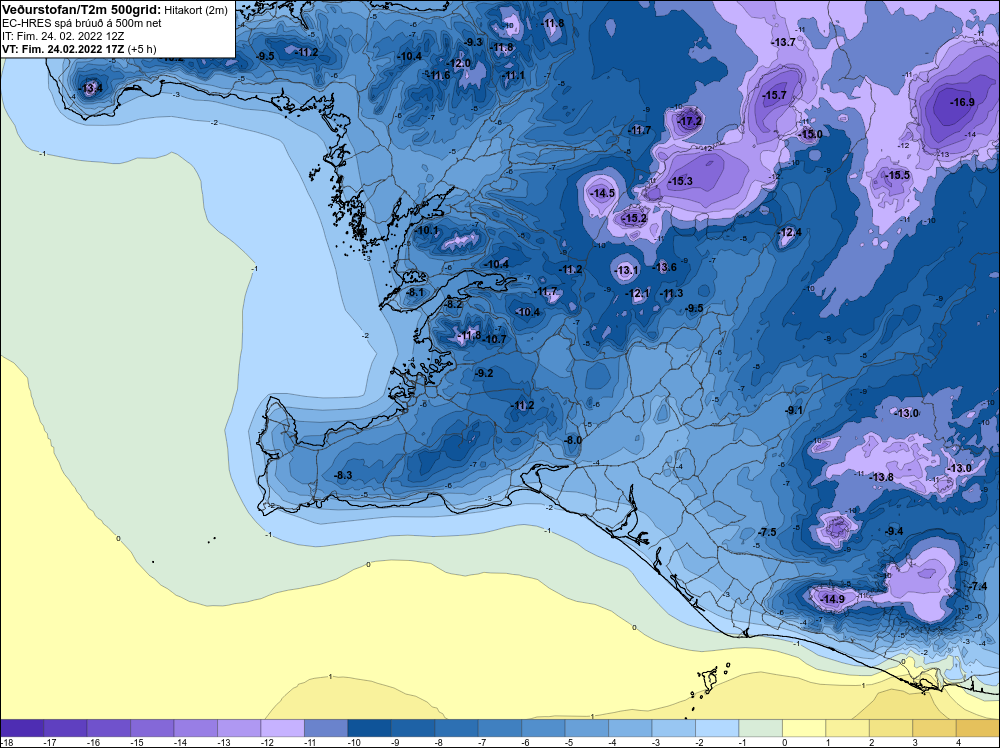
Task: Select legend swatch between 0 and 1
Action: tap(804, 728)
